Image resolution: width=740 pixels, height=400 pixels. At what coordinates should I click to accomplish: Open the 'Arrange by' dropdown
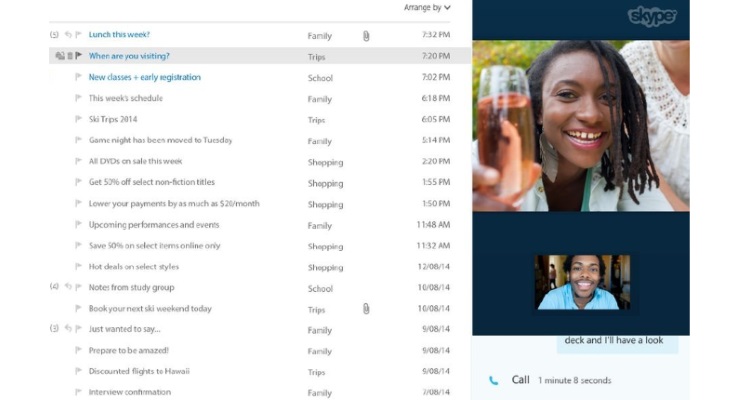coord(427,7)
